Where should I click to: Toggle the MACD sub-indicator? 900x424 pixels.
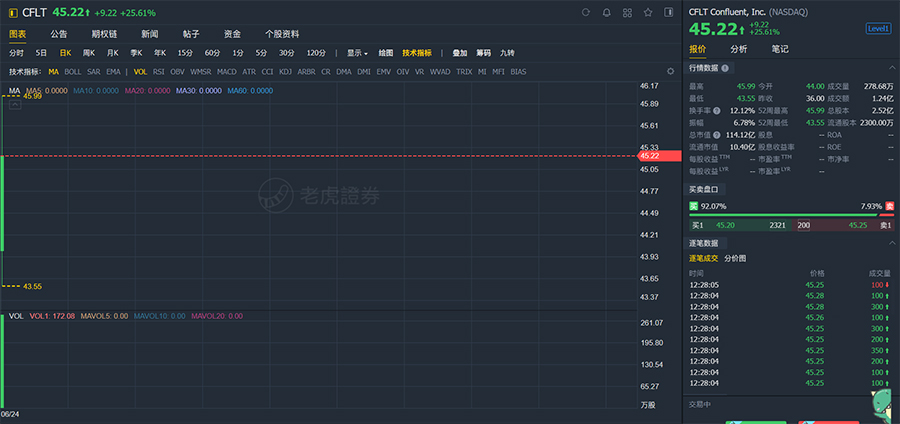[x=226, y=72]
